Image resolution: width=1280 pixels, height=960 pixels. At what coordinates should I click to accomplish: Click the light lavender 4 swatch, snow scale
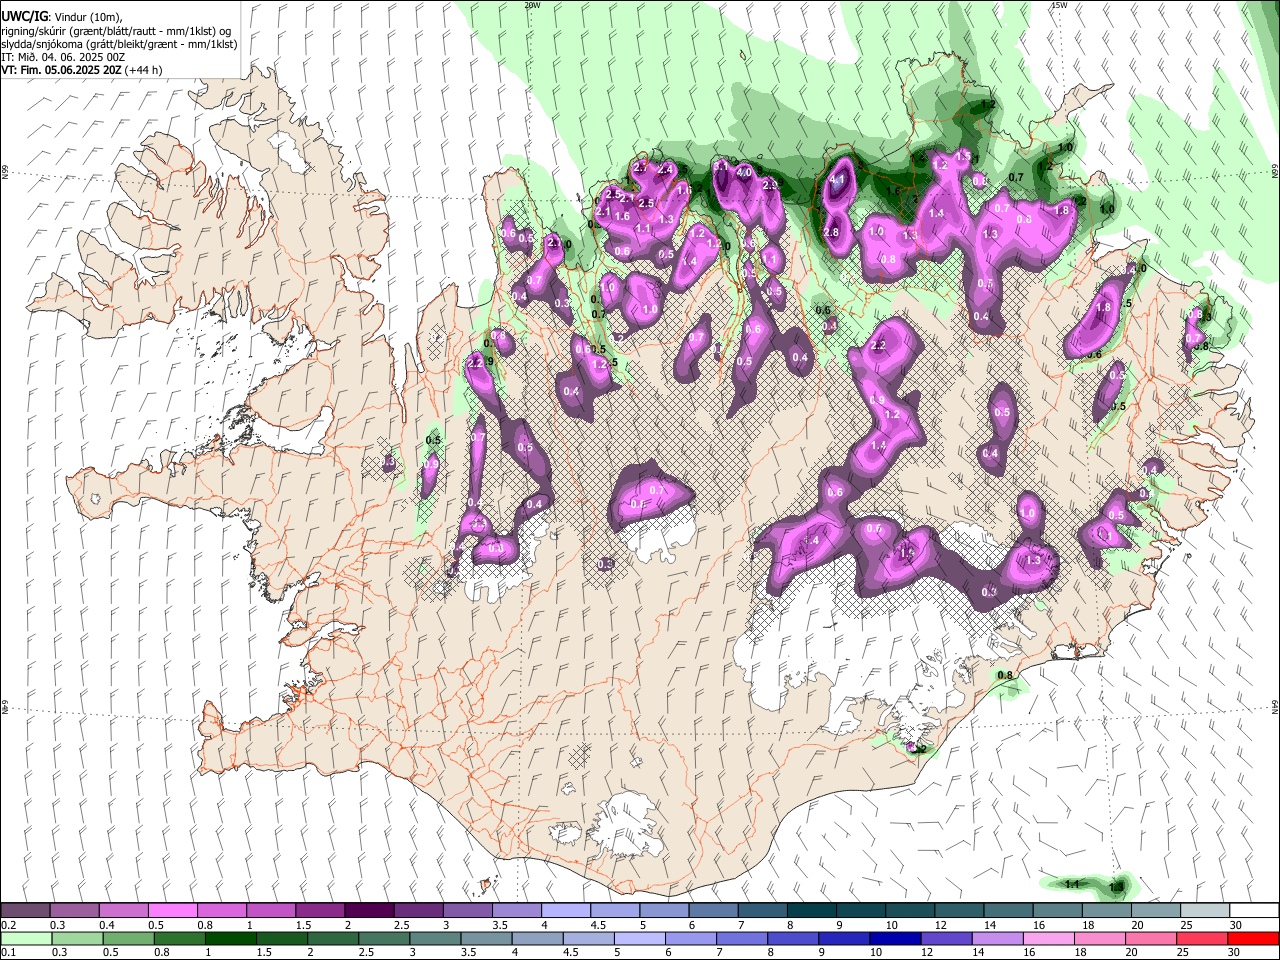pyautogui.click(x=564, y=911)
